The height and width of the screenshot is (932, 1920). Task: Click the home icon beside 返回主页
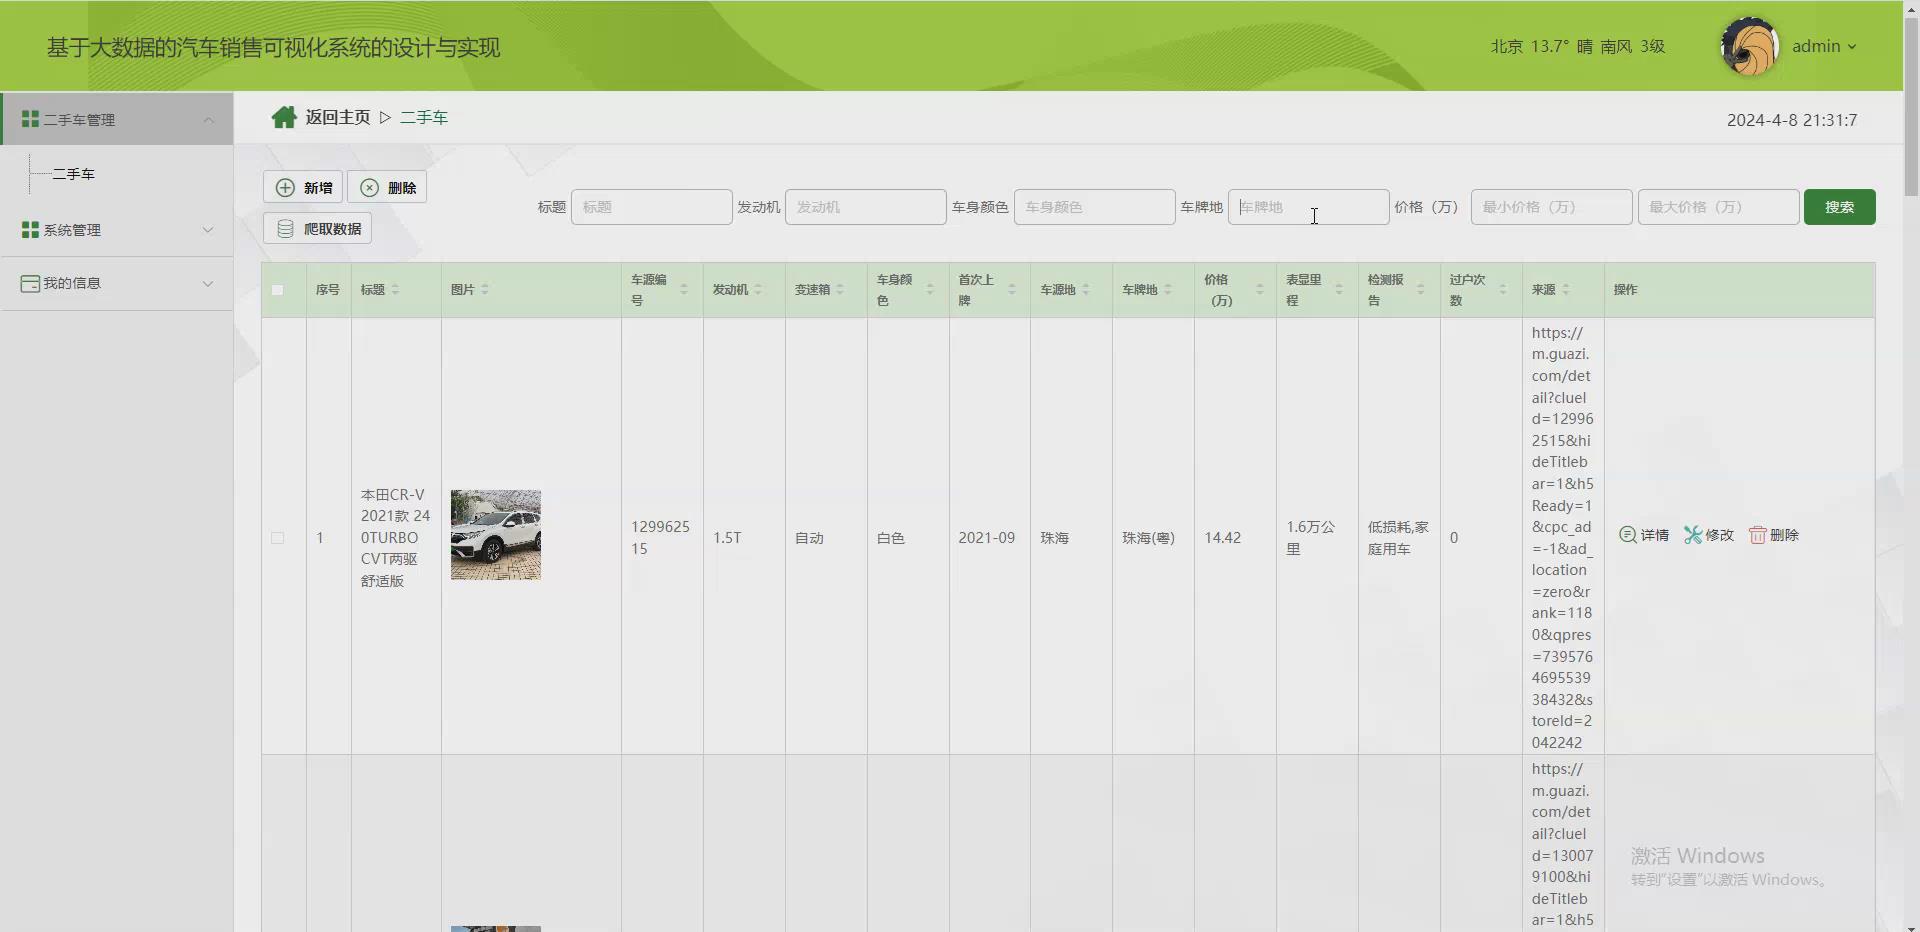(x=284, y=118)
